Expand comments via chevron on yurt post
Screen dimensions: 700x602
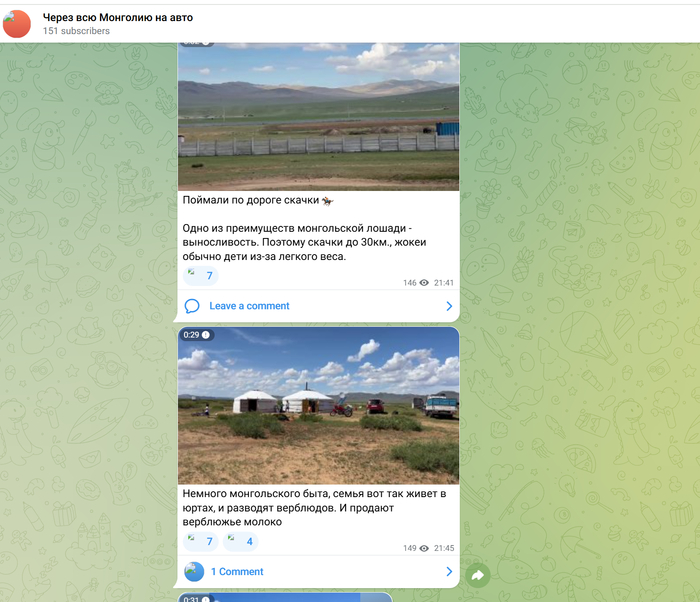coord(449,572)
